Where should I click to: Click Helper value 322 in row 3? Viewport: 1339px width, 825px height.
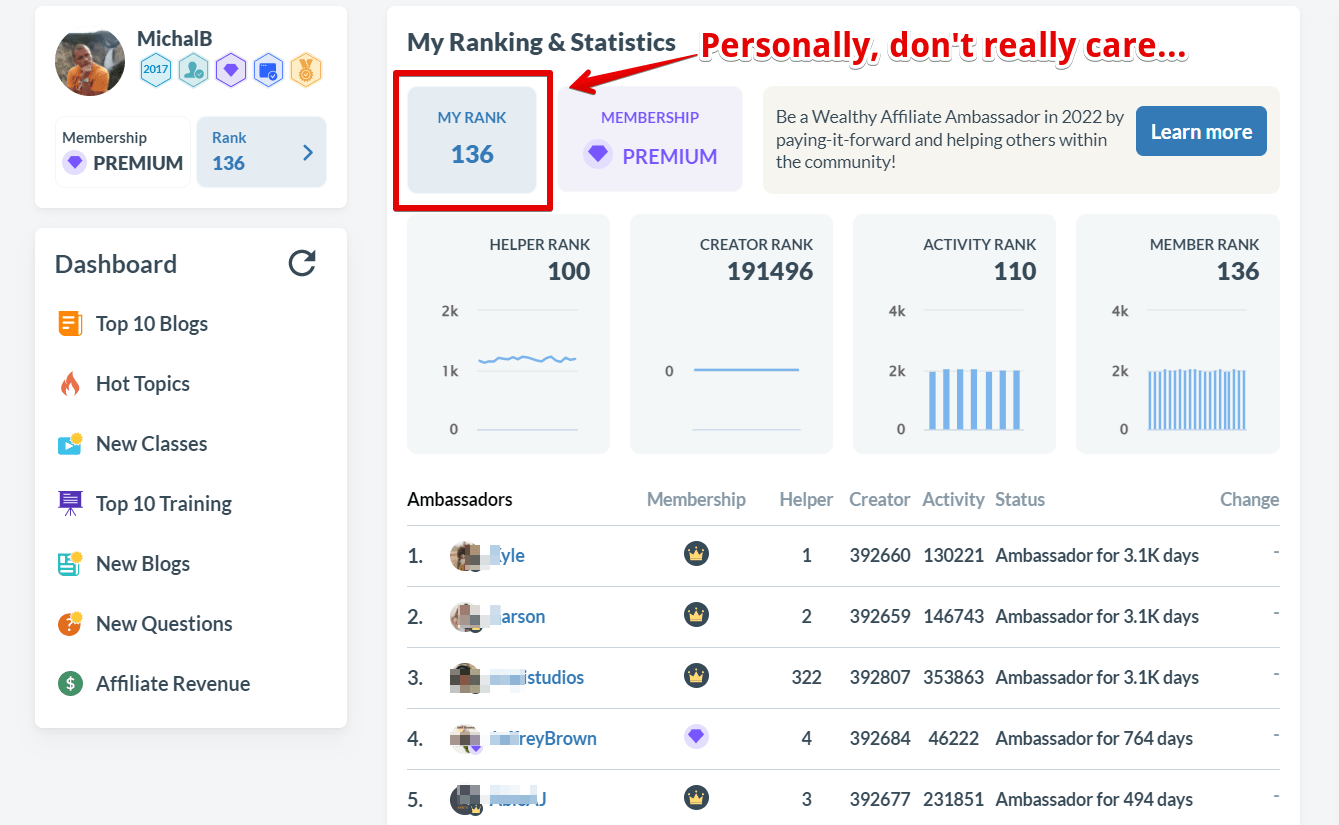(806, 678)
